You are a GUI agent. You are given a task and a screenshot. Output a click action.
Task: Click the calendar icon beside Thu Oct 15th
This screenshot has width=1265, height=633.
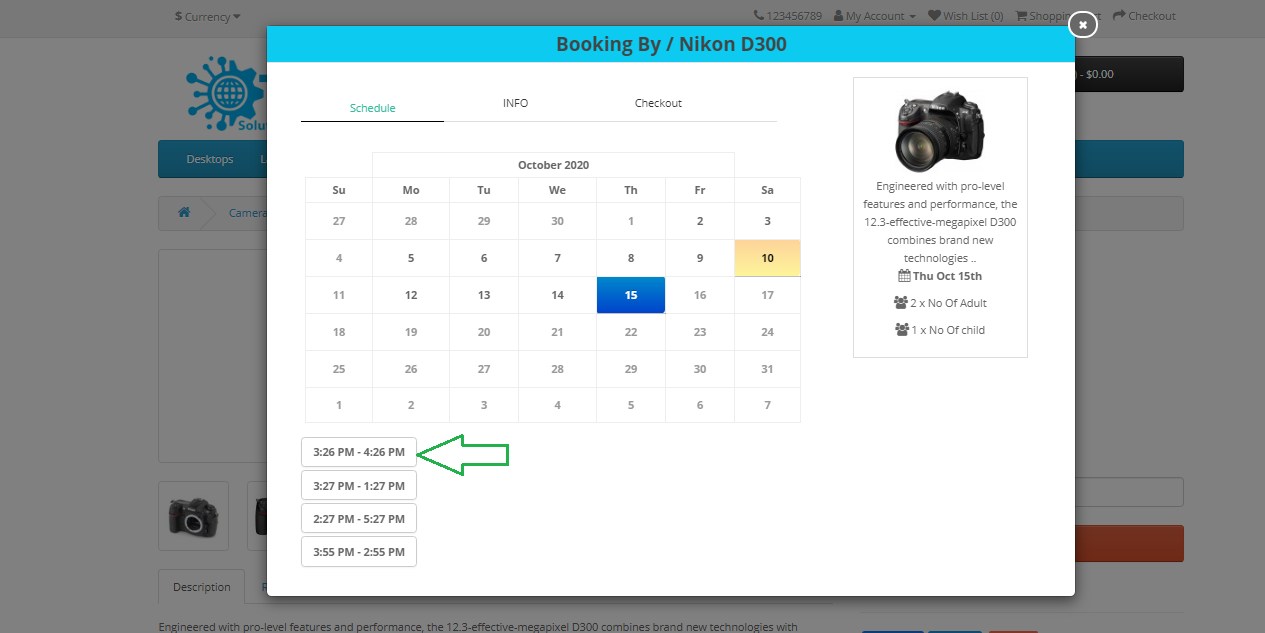click(904, 276)
